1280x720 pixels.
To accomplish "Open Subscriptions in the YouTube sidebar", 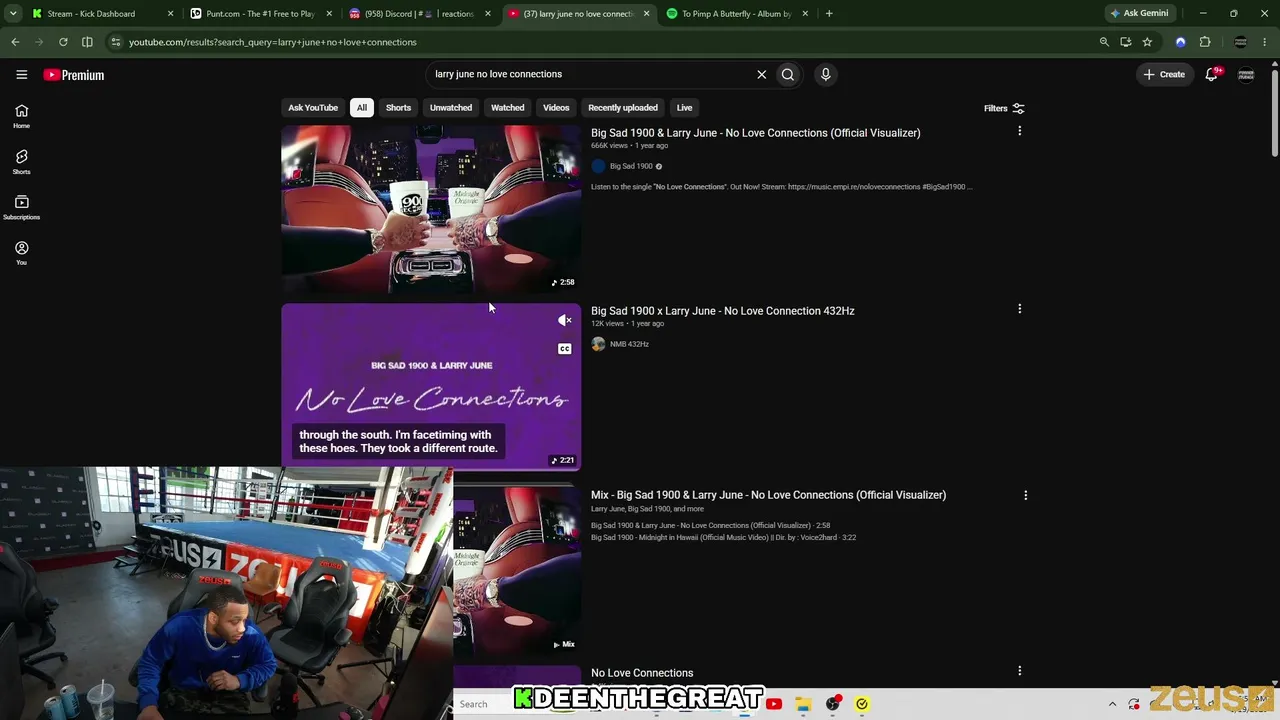I will coord(21,208).
